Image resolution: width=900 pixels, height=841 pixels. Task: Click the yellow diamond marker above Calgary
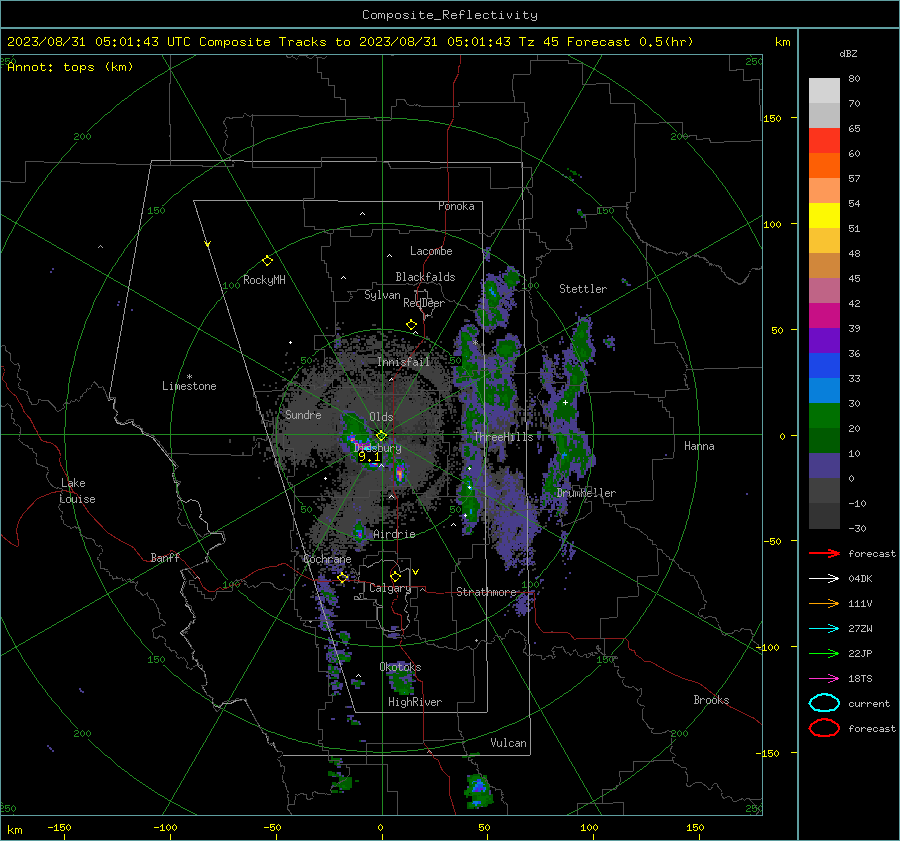pos(395,576)
